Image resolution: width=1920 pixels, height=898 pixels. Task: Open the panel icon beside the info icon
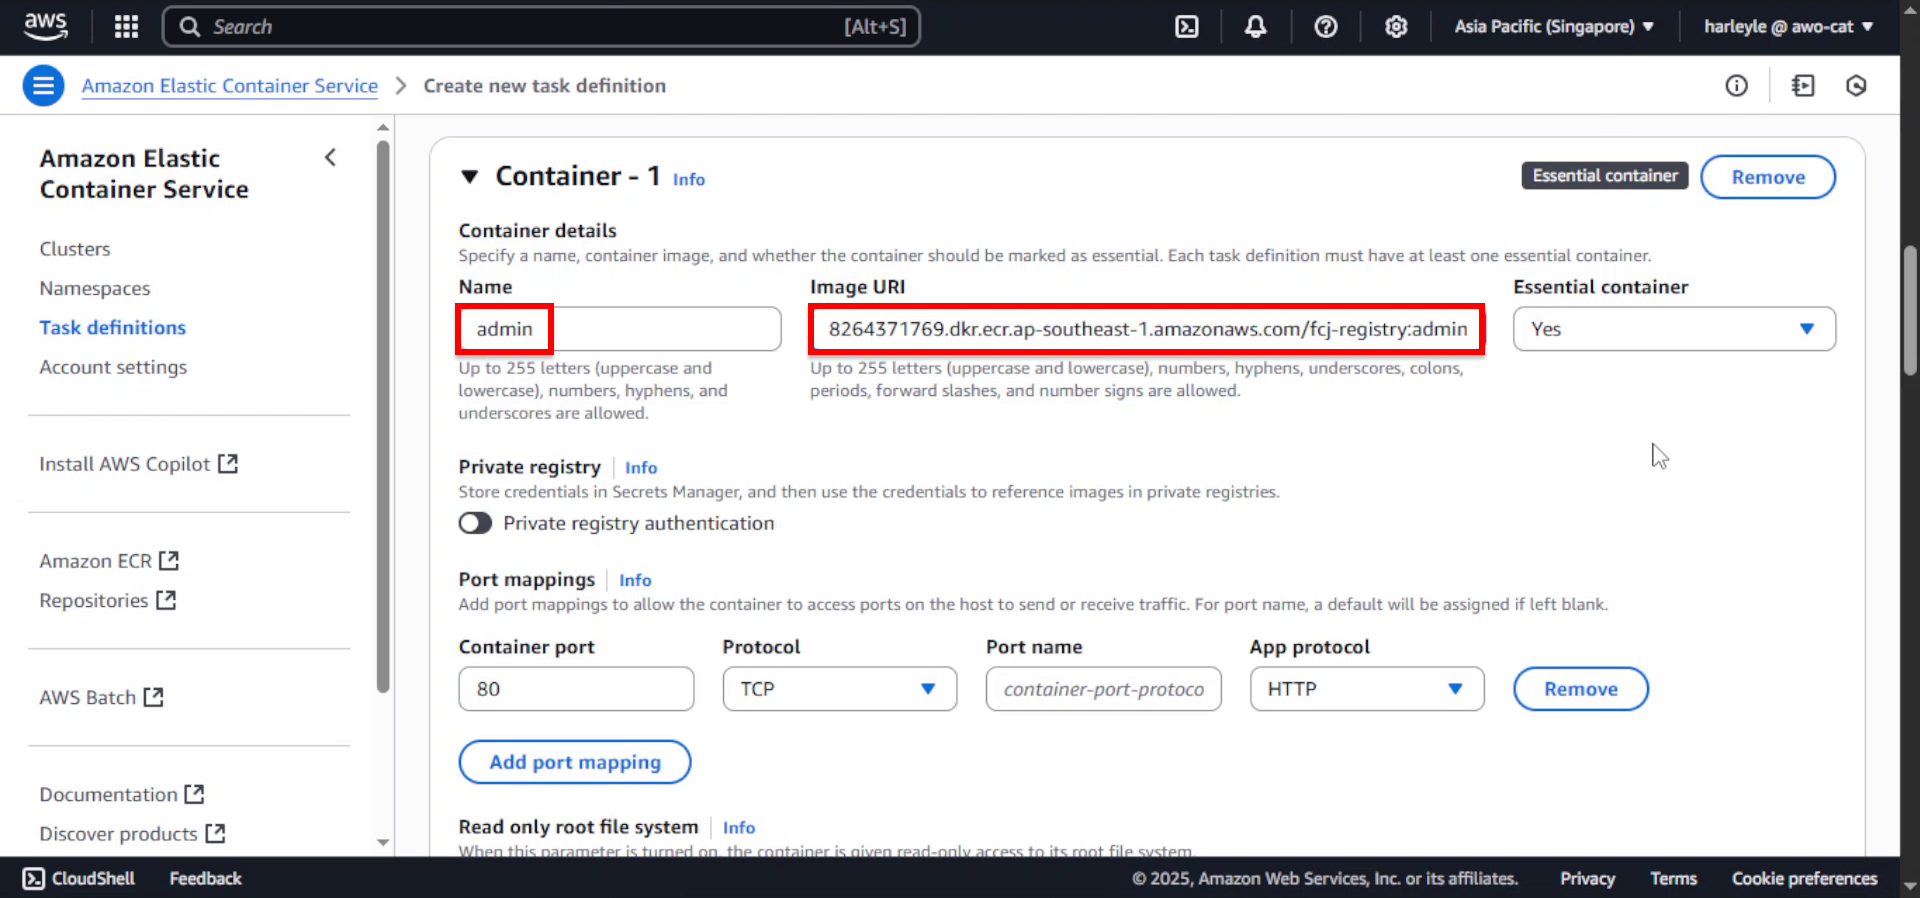click(x=1803, y=86)
